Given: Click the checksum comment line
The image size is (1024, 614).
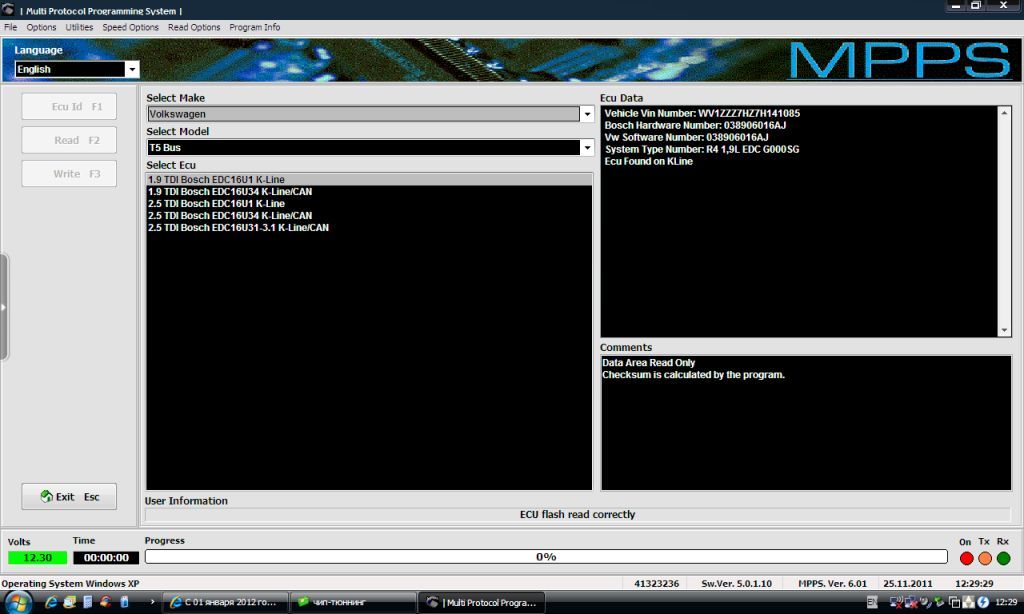Looking at the screenshot, I should coord(694,375).
